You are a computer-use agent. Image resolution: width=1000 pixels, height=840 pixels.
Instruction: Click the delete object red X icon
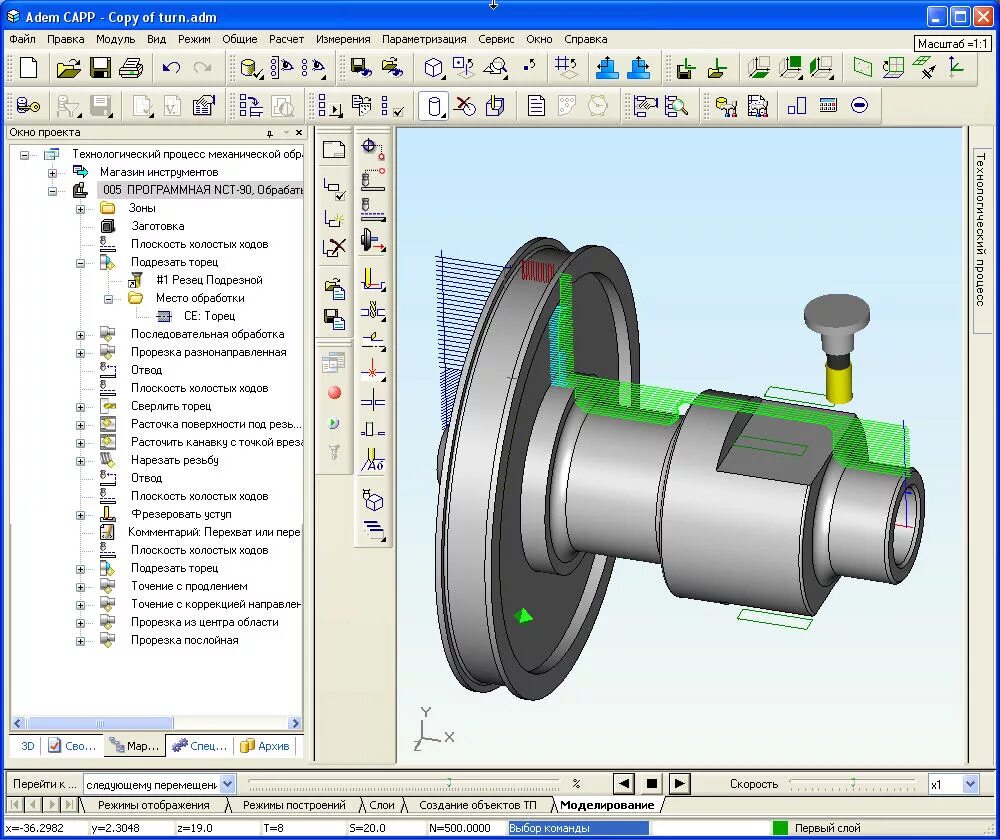point(334,247)
